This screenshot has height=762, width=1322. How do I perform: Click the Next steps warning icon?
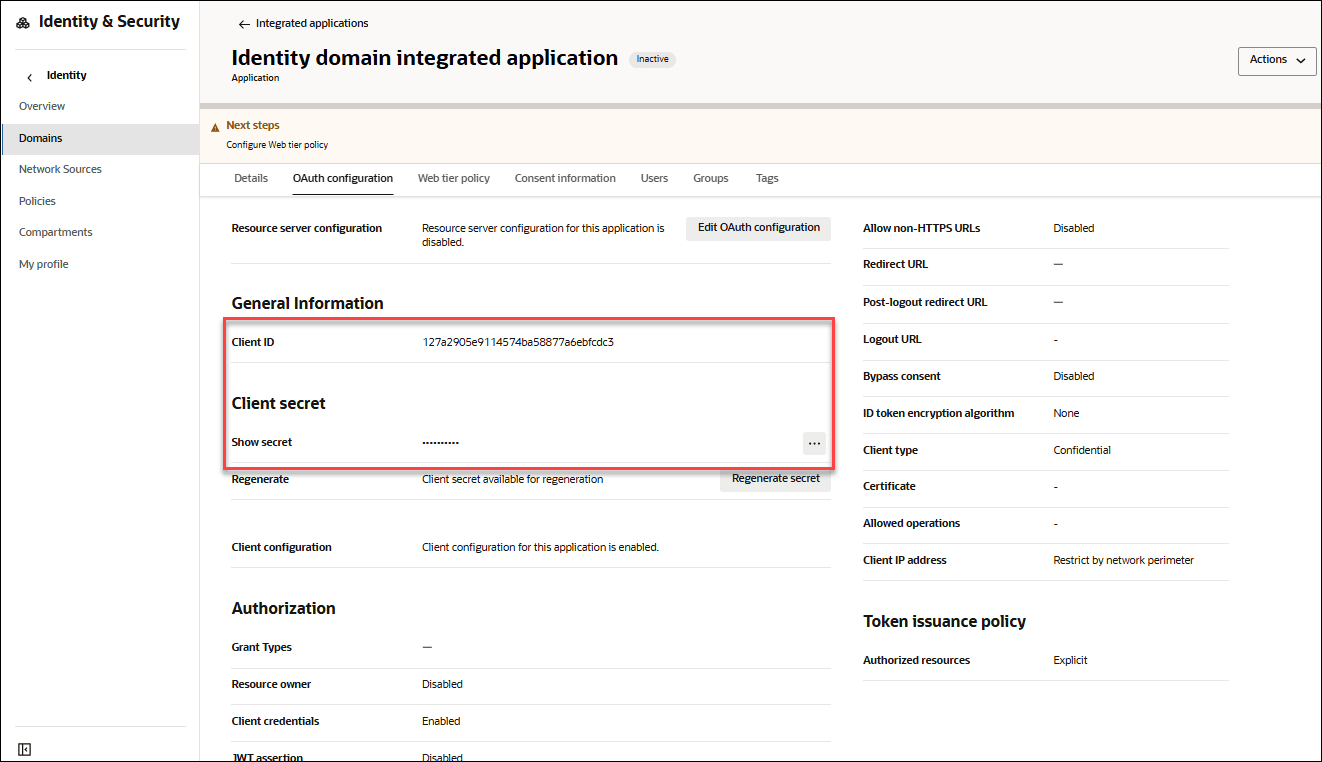click(x=215, y=125)
